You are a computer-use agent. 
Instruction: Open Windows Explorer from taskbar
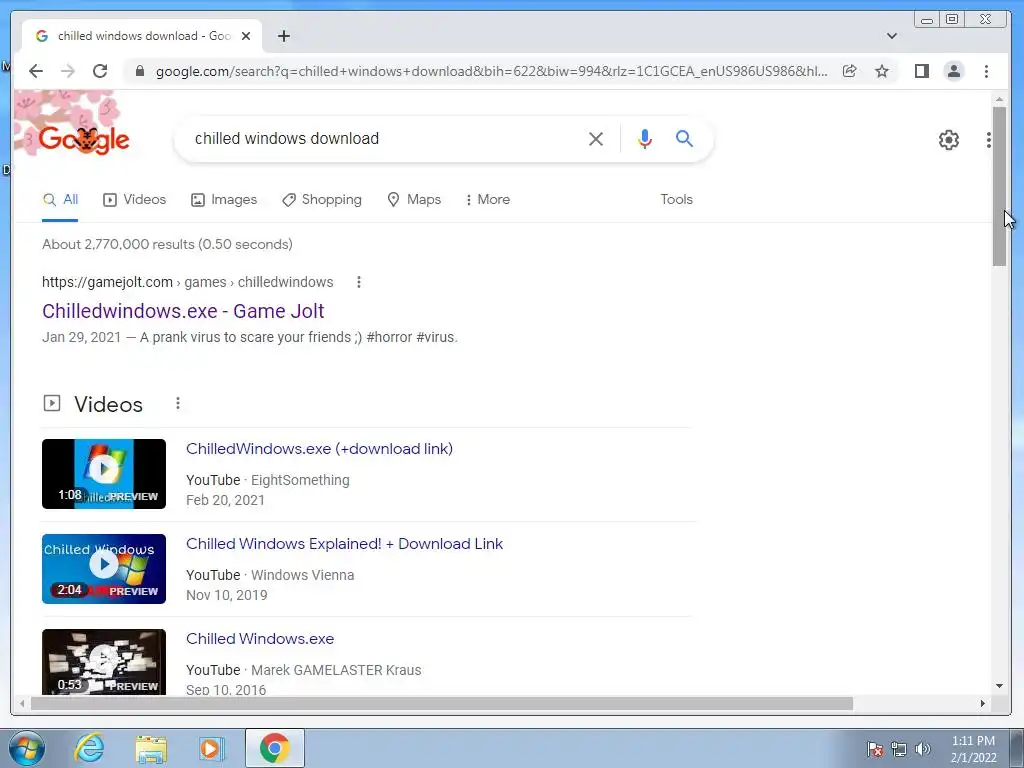click(x=151, y=748)
